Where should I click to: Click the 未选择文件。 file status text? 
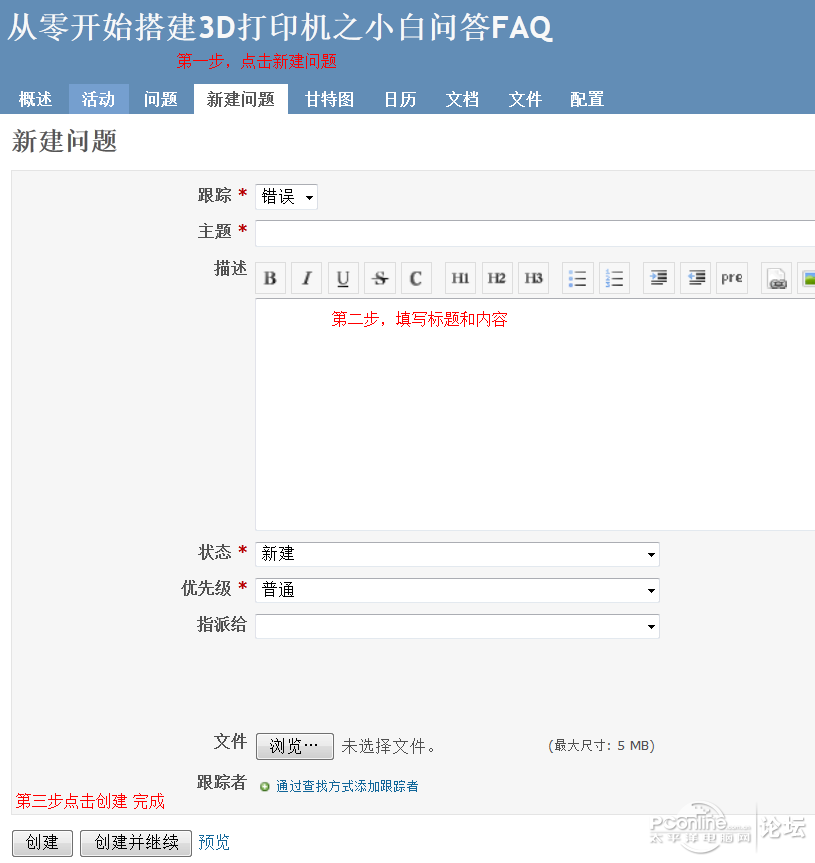point(389,746)
